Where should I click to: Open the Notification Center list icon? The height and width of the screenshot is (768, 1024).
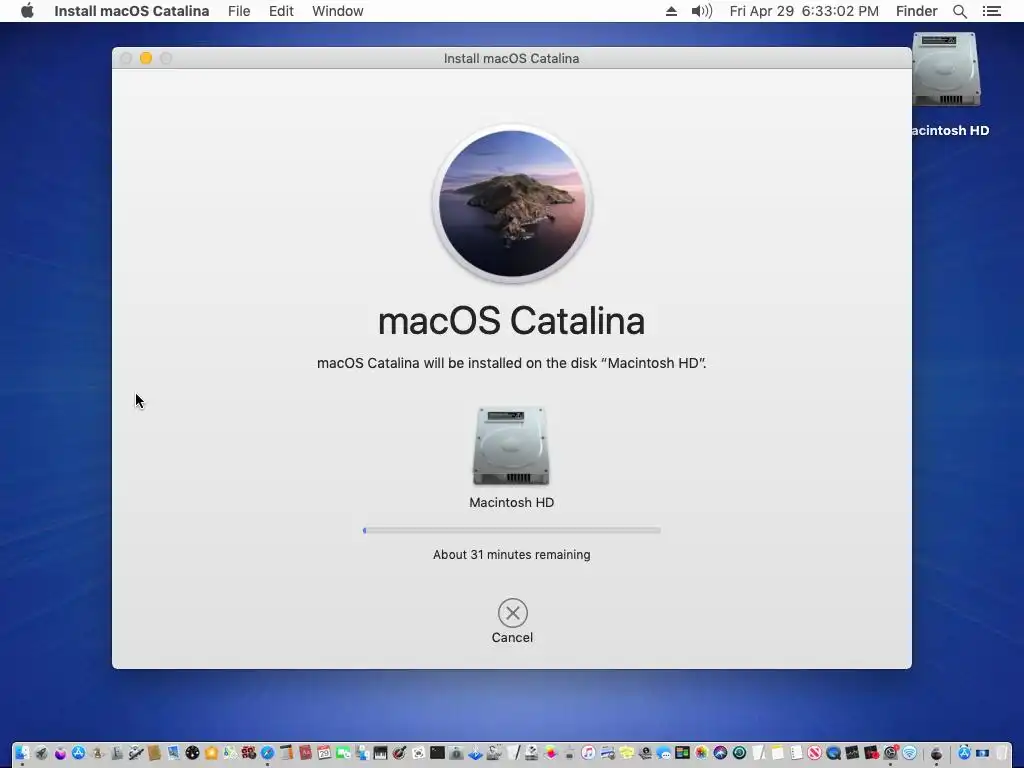click(991, 11)
